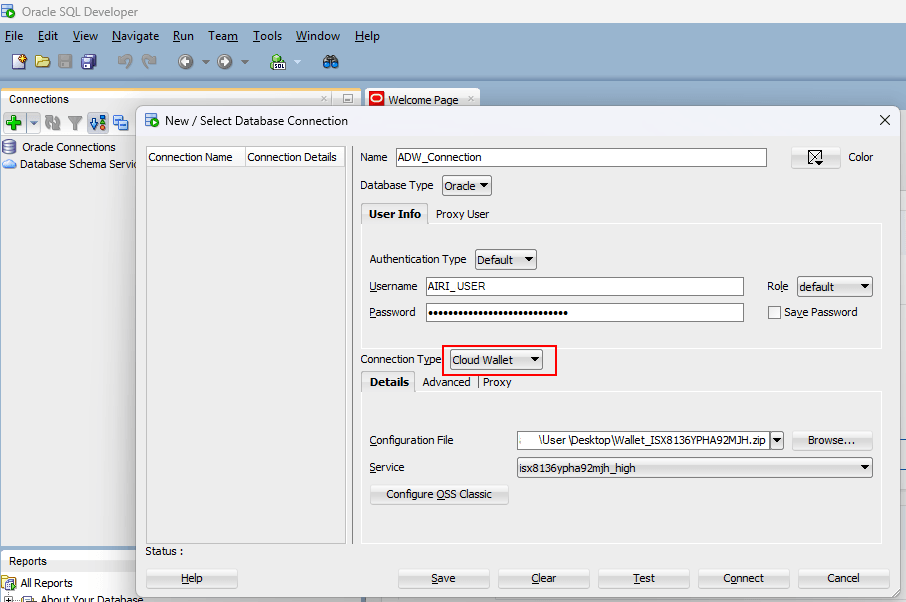This screenshot has height=602, width=906.
Task: Switch to the Advanced tab
Action: coord(446,382)
